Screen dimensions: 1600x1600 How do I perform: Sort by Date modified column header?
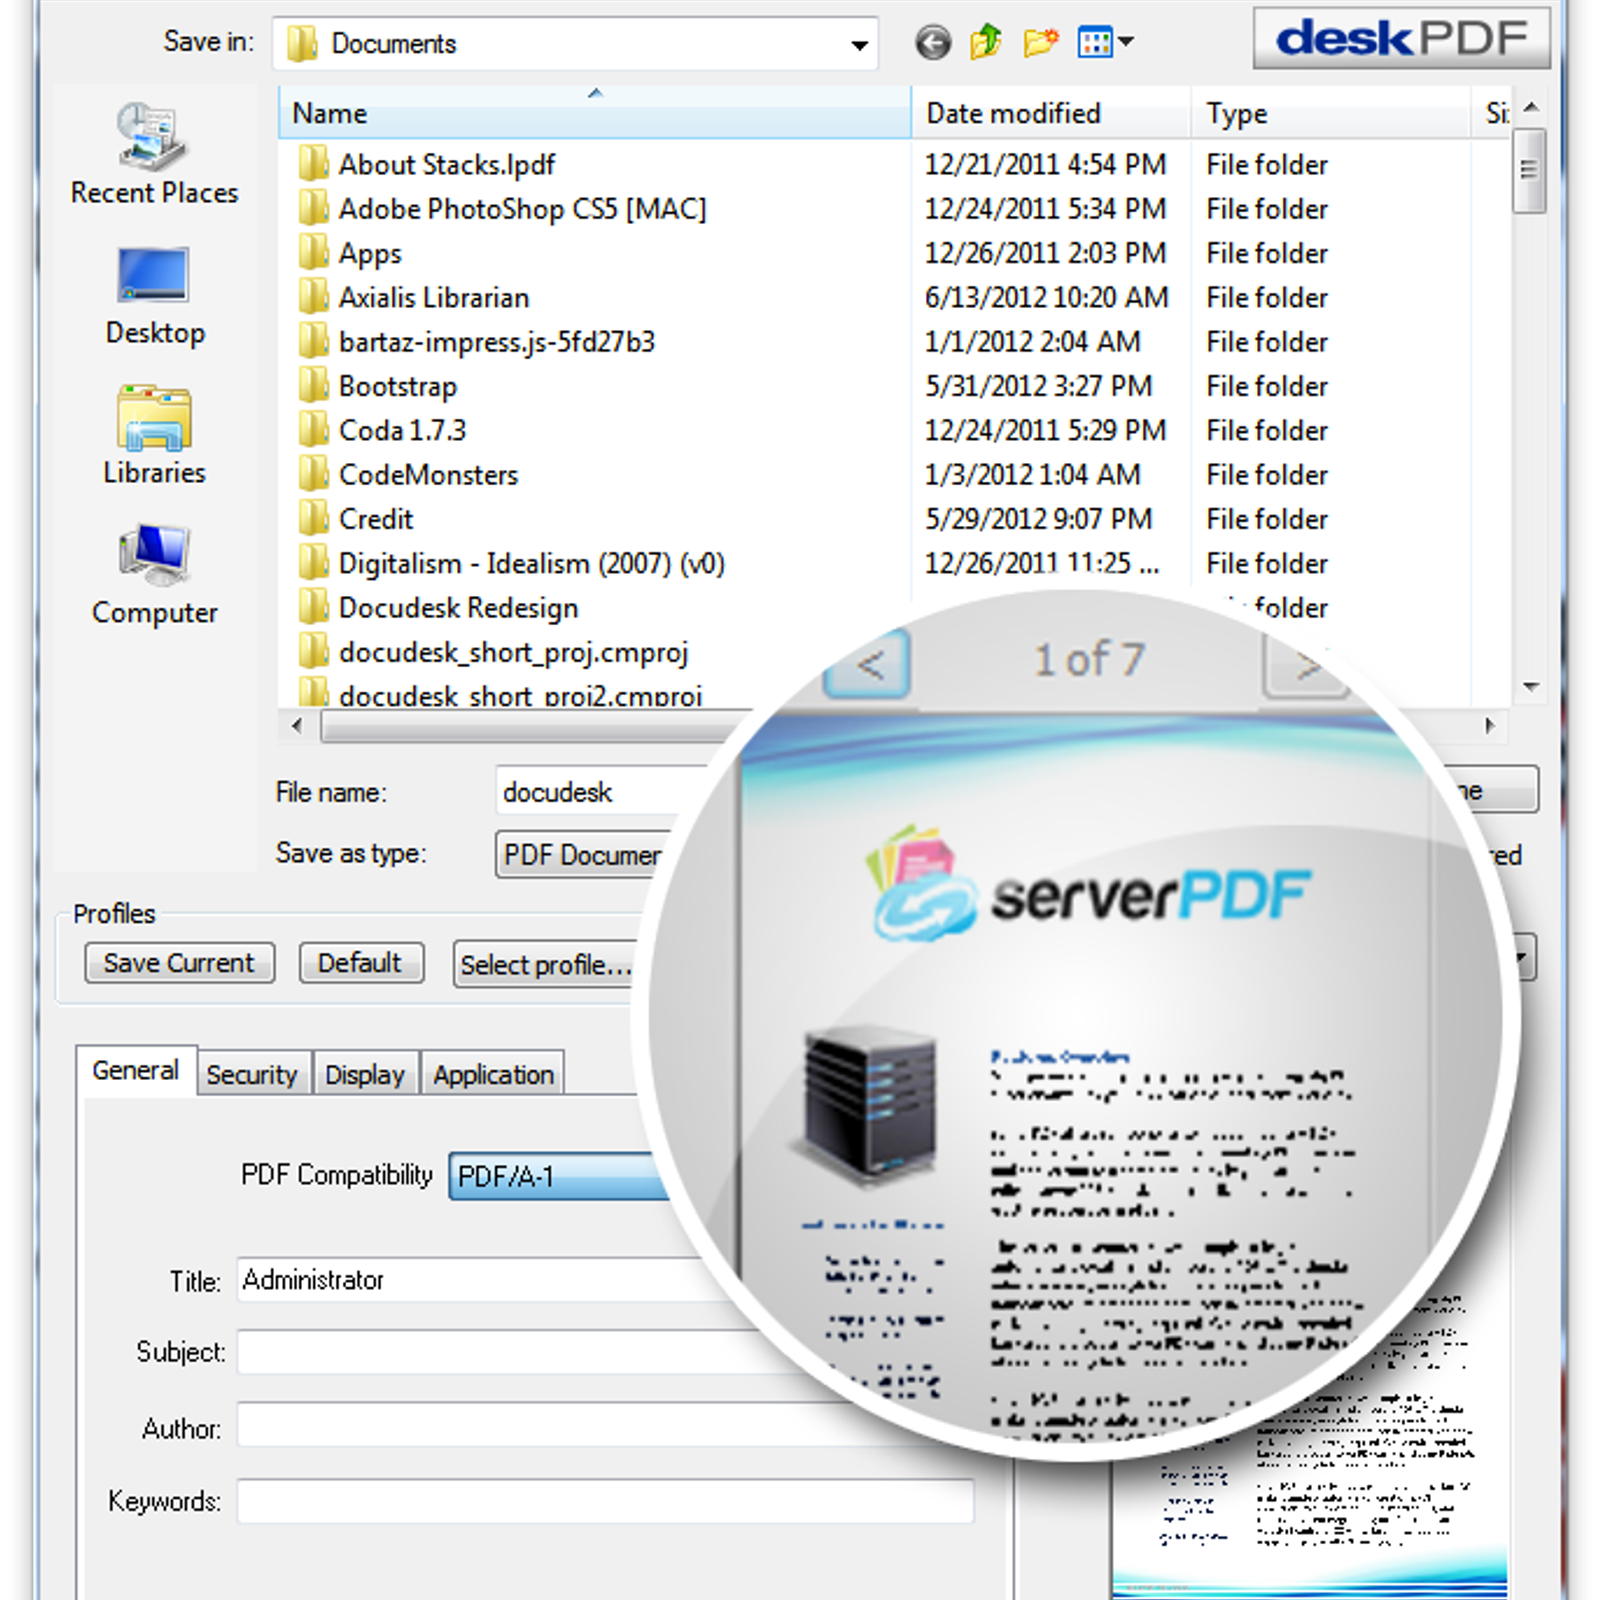tap(1051, 113)
